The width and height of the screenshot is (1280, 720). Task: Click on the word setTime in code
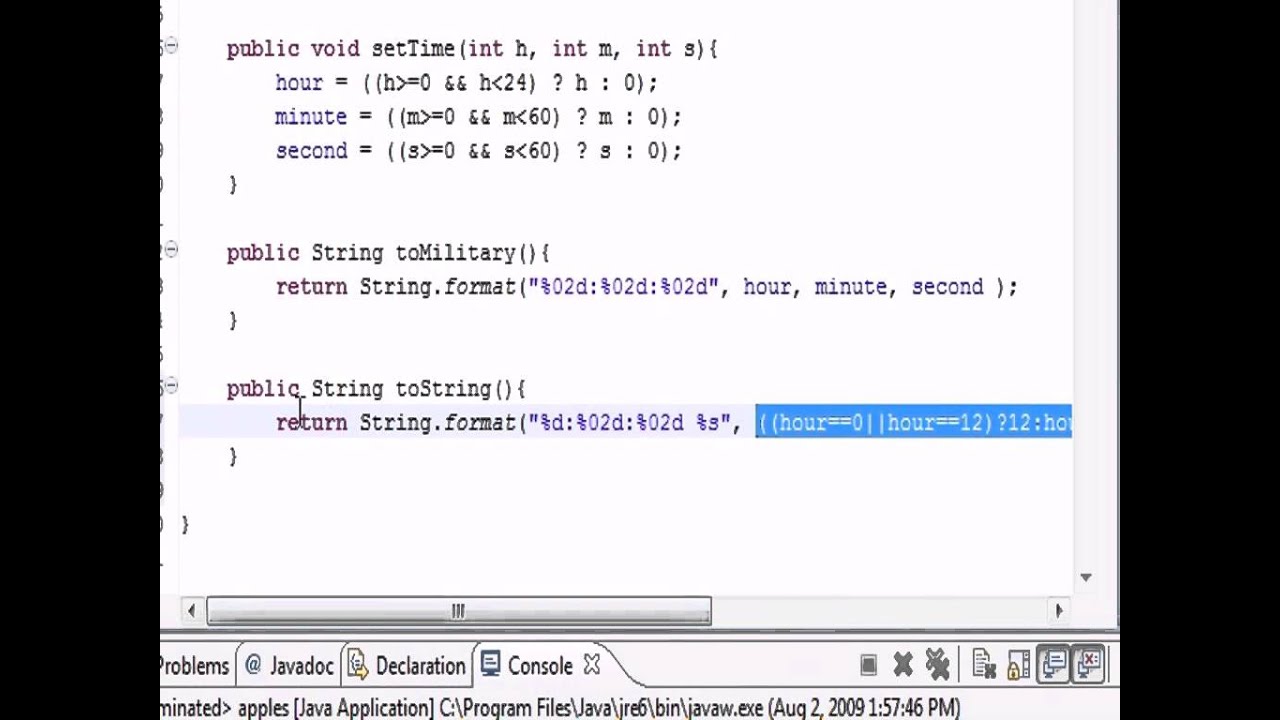pos(413,49)
